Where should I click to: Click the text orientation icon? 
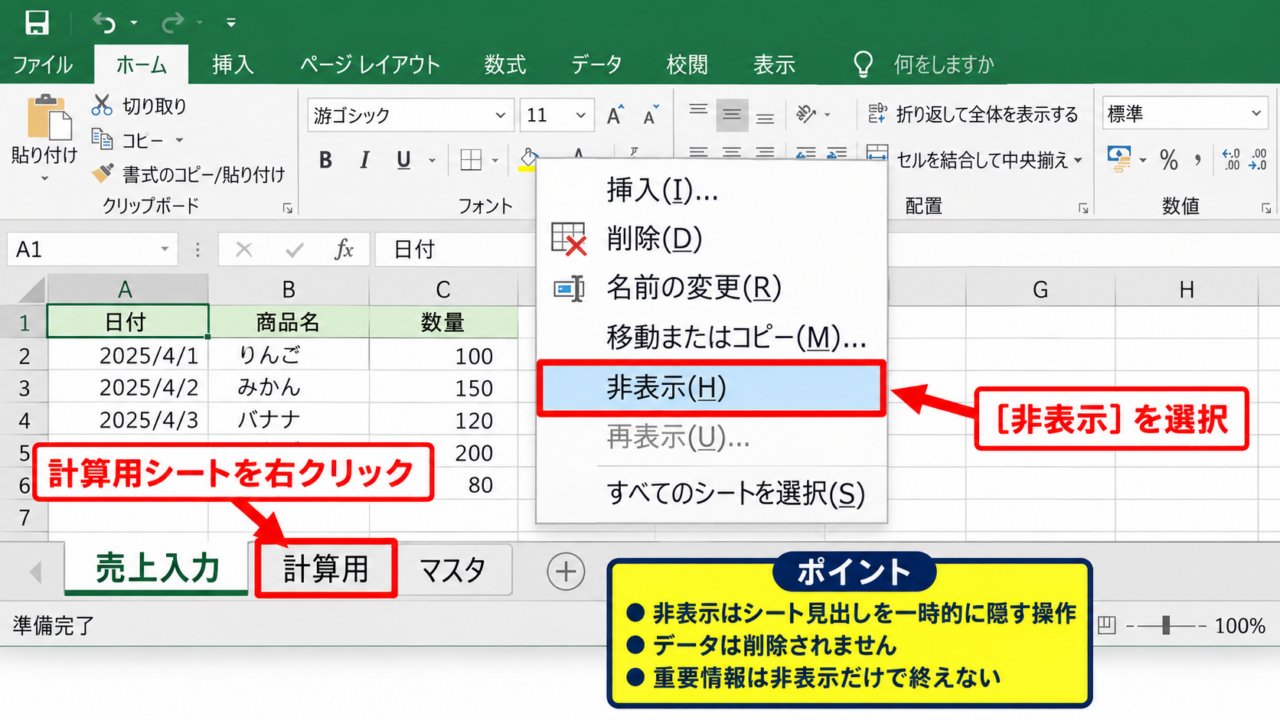[806, 115]
